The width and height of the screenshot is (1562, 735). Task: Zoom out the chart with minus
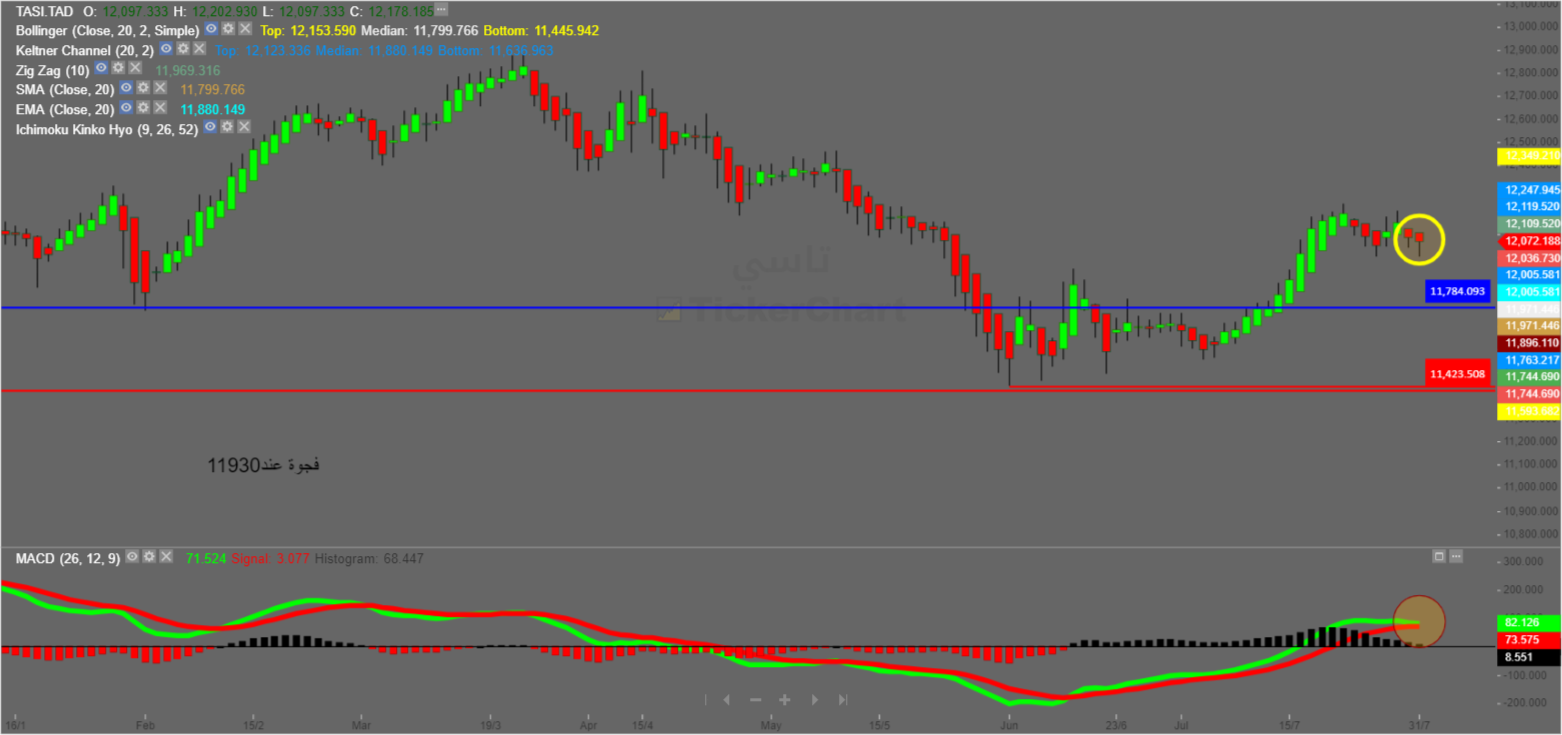(x=755, y=699)
